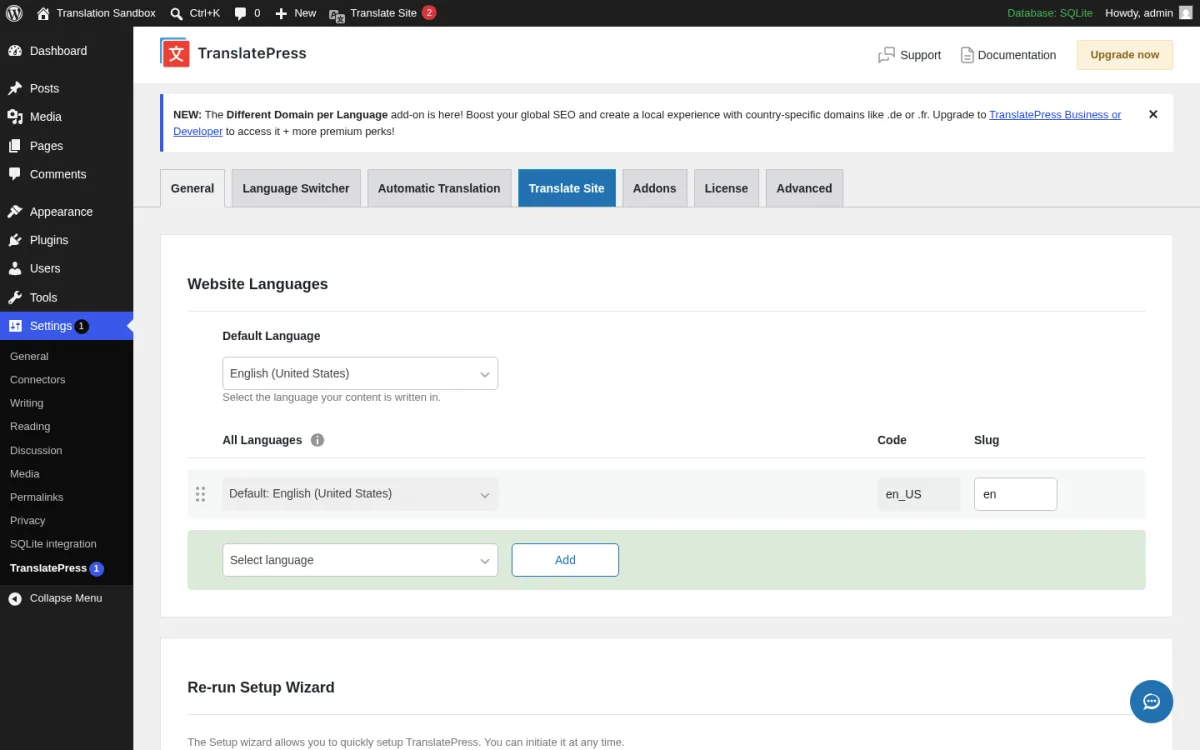This screenshot has width=1200, height=750.
Task: Click the Tools wrench icon
Action: pos(15,297)
